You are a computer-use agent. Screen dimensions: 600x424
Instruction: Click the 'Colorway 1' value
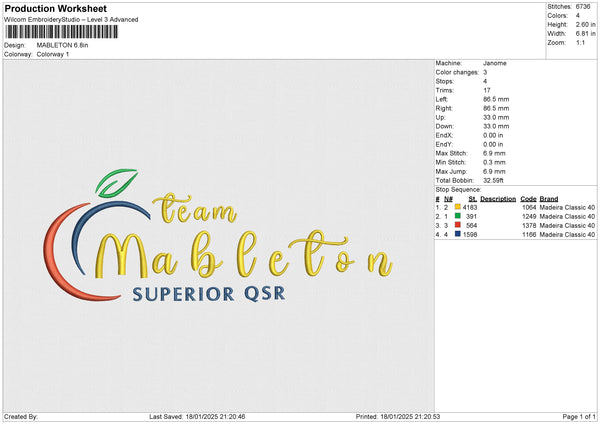53,54
